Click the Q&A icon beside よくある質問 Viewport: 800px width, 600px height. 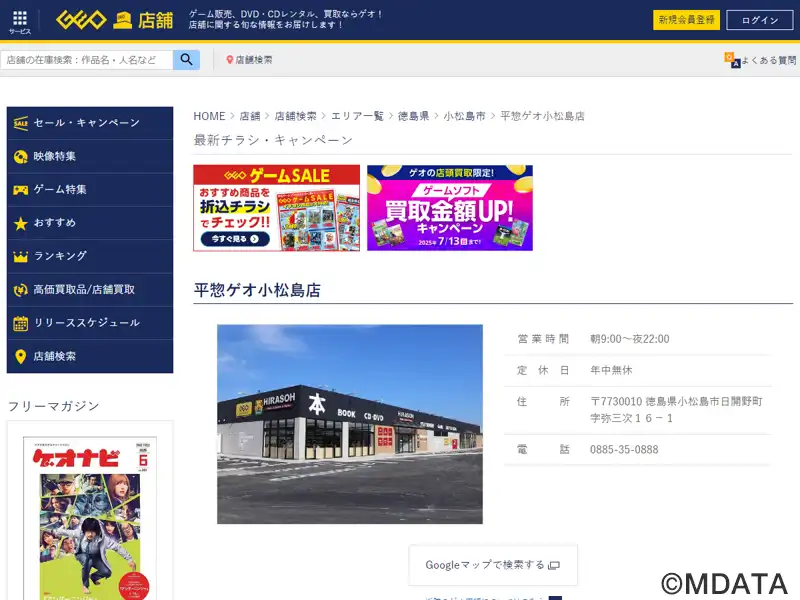coord(732,60)
